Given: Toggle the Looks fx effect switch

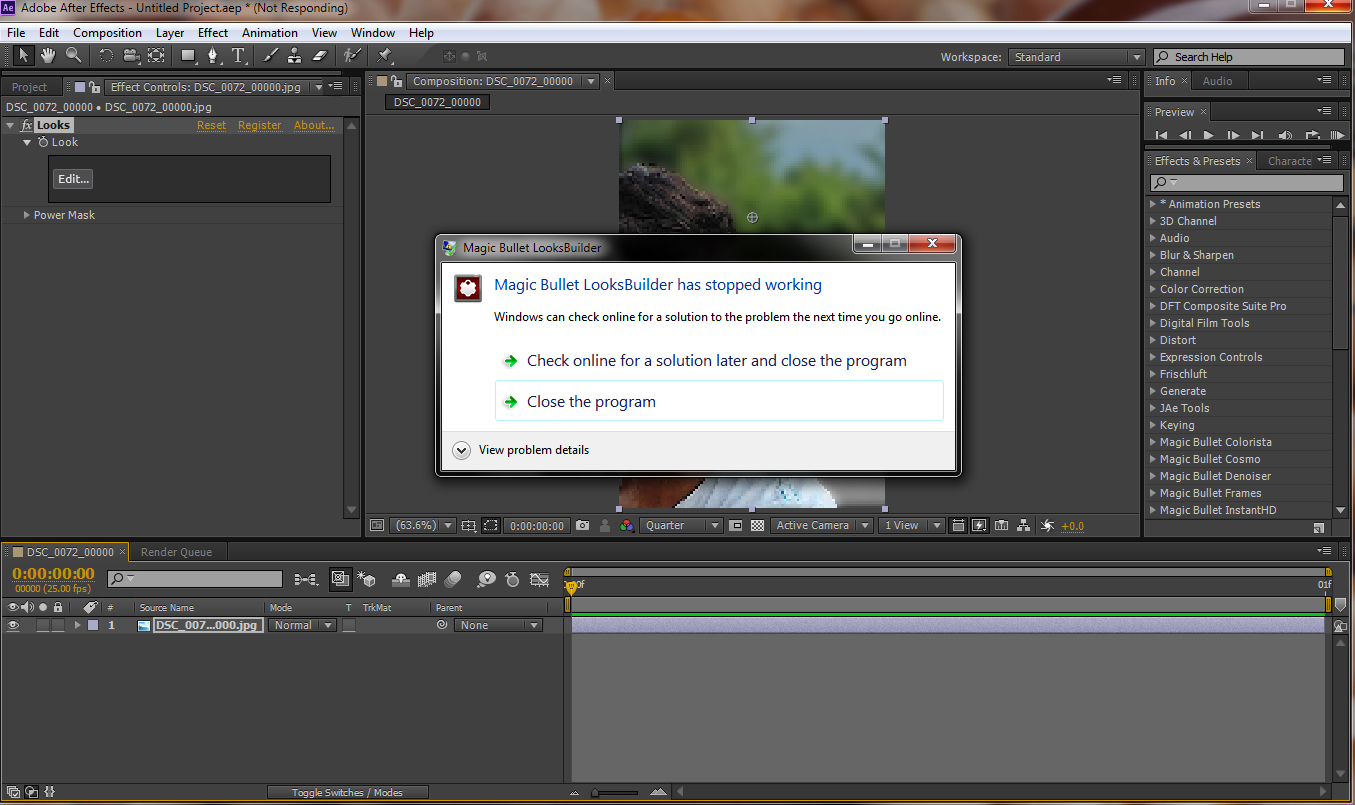Looking at the screenshot, I should point(27,125).
